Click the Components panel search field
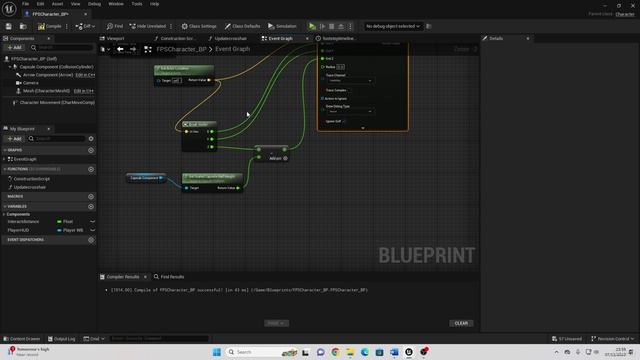This screenshot has width=640, height=360. 61,47
